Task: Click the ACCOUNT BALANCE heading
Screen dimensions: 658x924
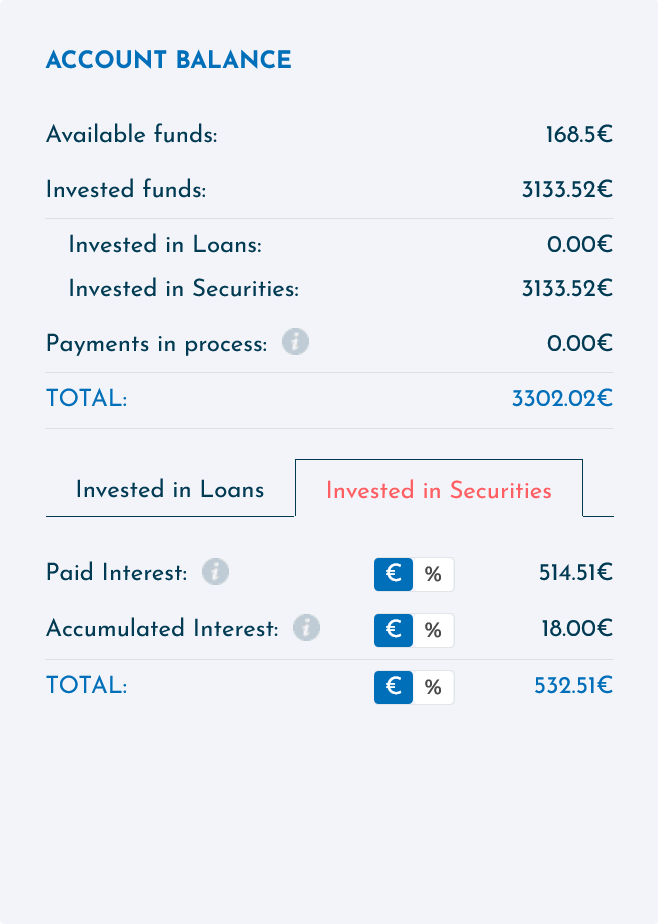Action: pyautogui.click(x=168, y=60)
